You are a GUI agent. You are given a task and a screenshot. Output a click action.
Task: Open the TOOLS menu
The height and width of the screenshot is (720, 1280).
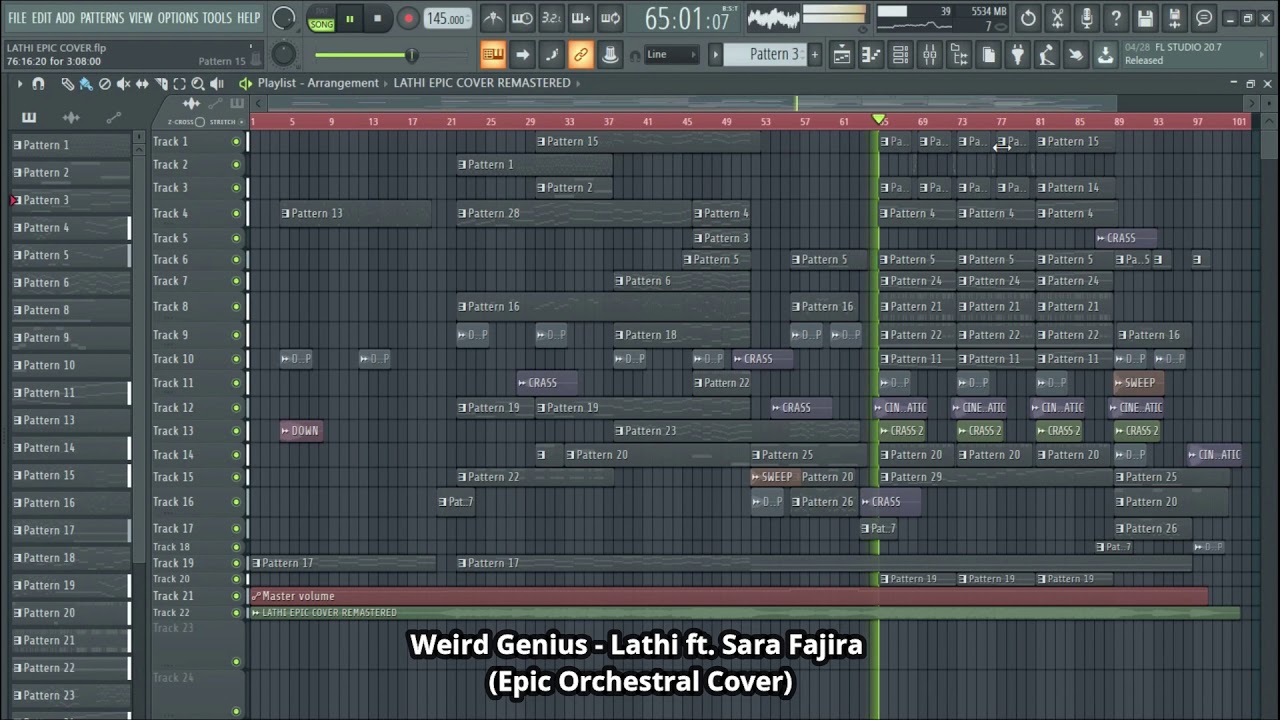click(217, 18)
